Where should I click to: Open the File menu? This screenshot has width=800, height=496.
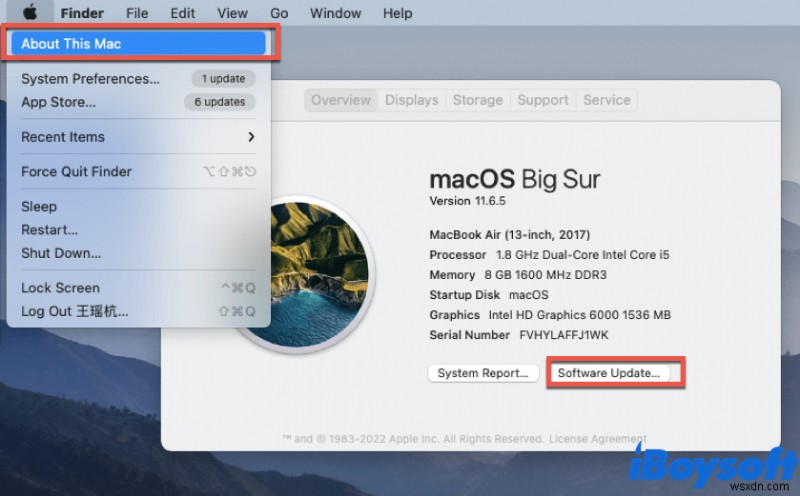tap(137, 13)
